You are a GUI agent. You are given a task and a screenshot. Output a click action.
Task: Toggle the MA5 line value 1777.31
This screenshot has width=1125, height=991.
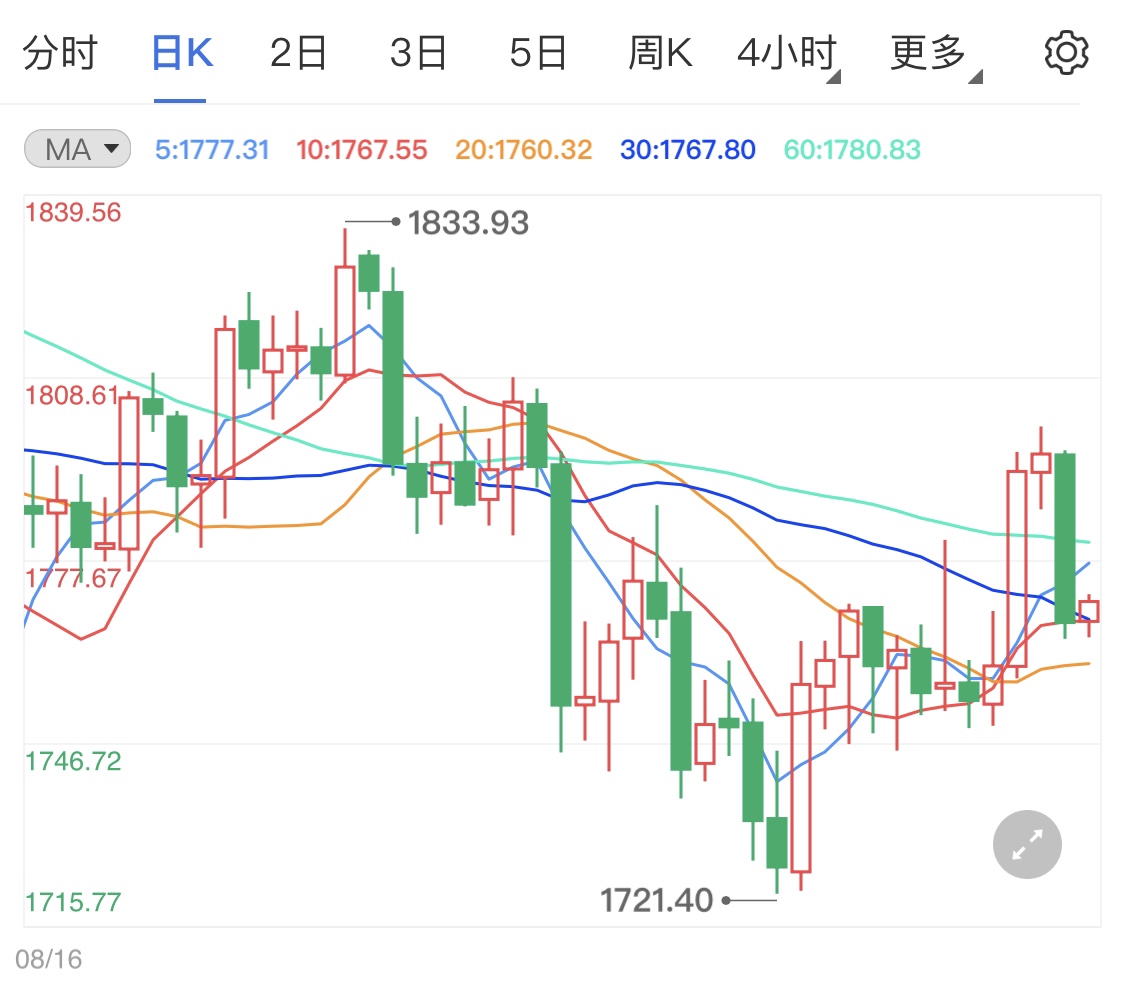point(212,148)
